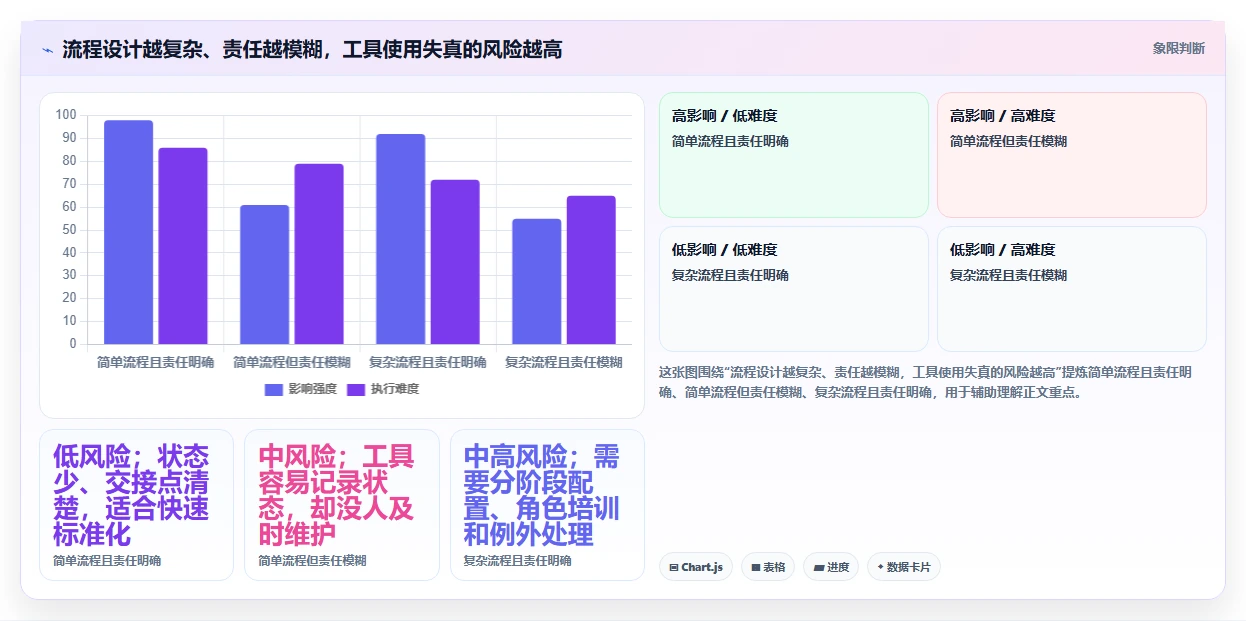This screenshot has height=621, width=1246.
Task: Select the 高影响 / 低难度 quadrant card
Action: [x=794, y=155]
